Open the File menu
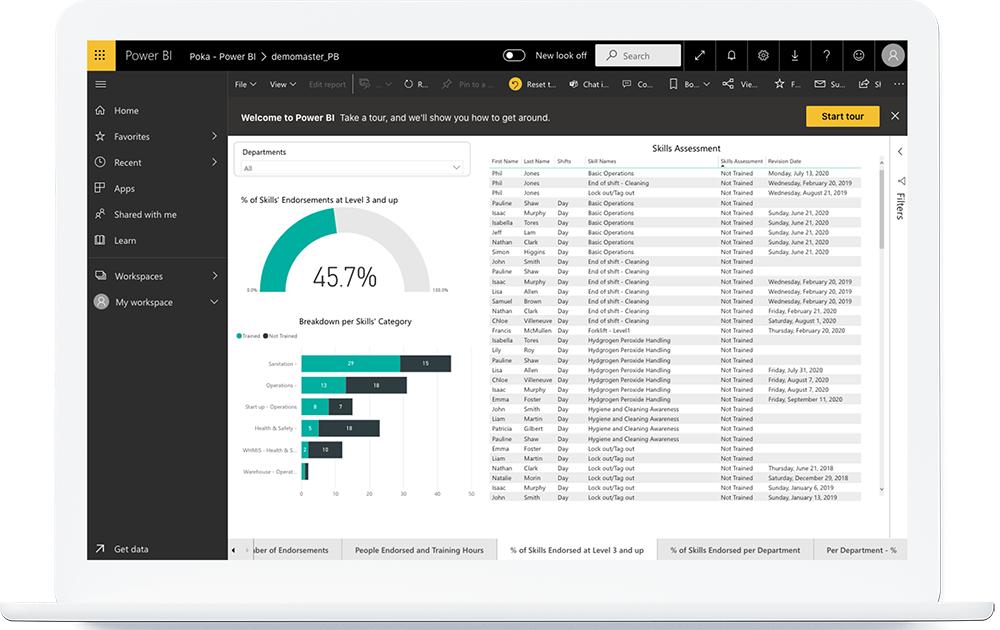Screen dimensions: 1000x630 245,84
